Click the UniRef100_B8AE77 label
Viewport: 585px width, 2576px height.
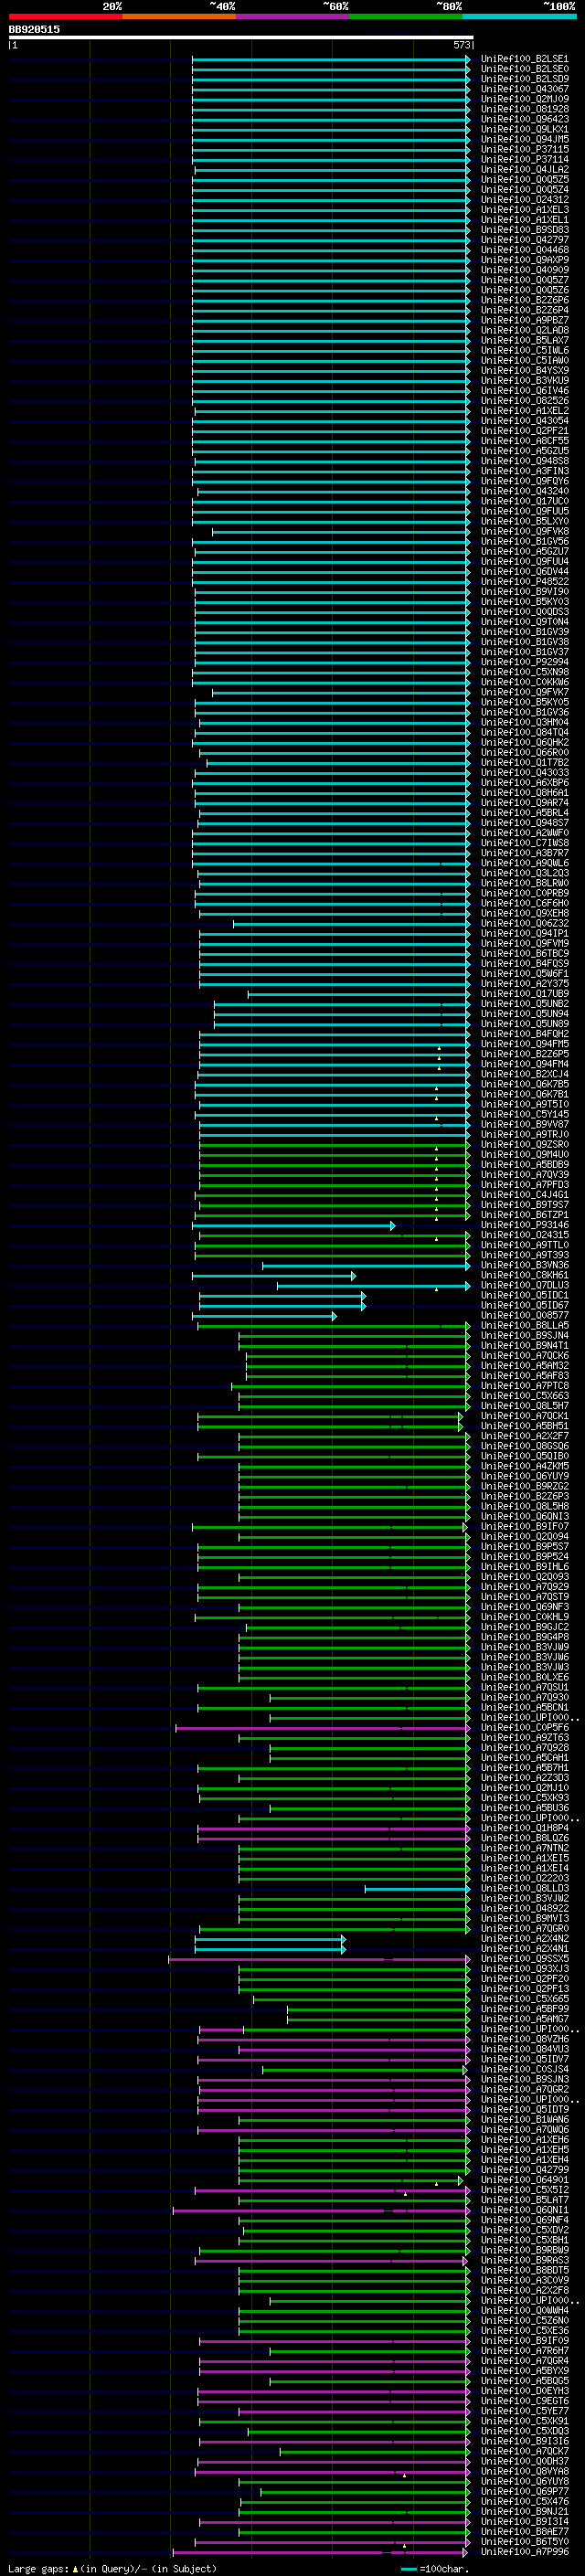[525, 2531]
